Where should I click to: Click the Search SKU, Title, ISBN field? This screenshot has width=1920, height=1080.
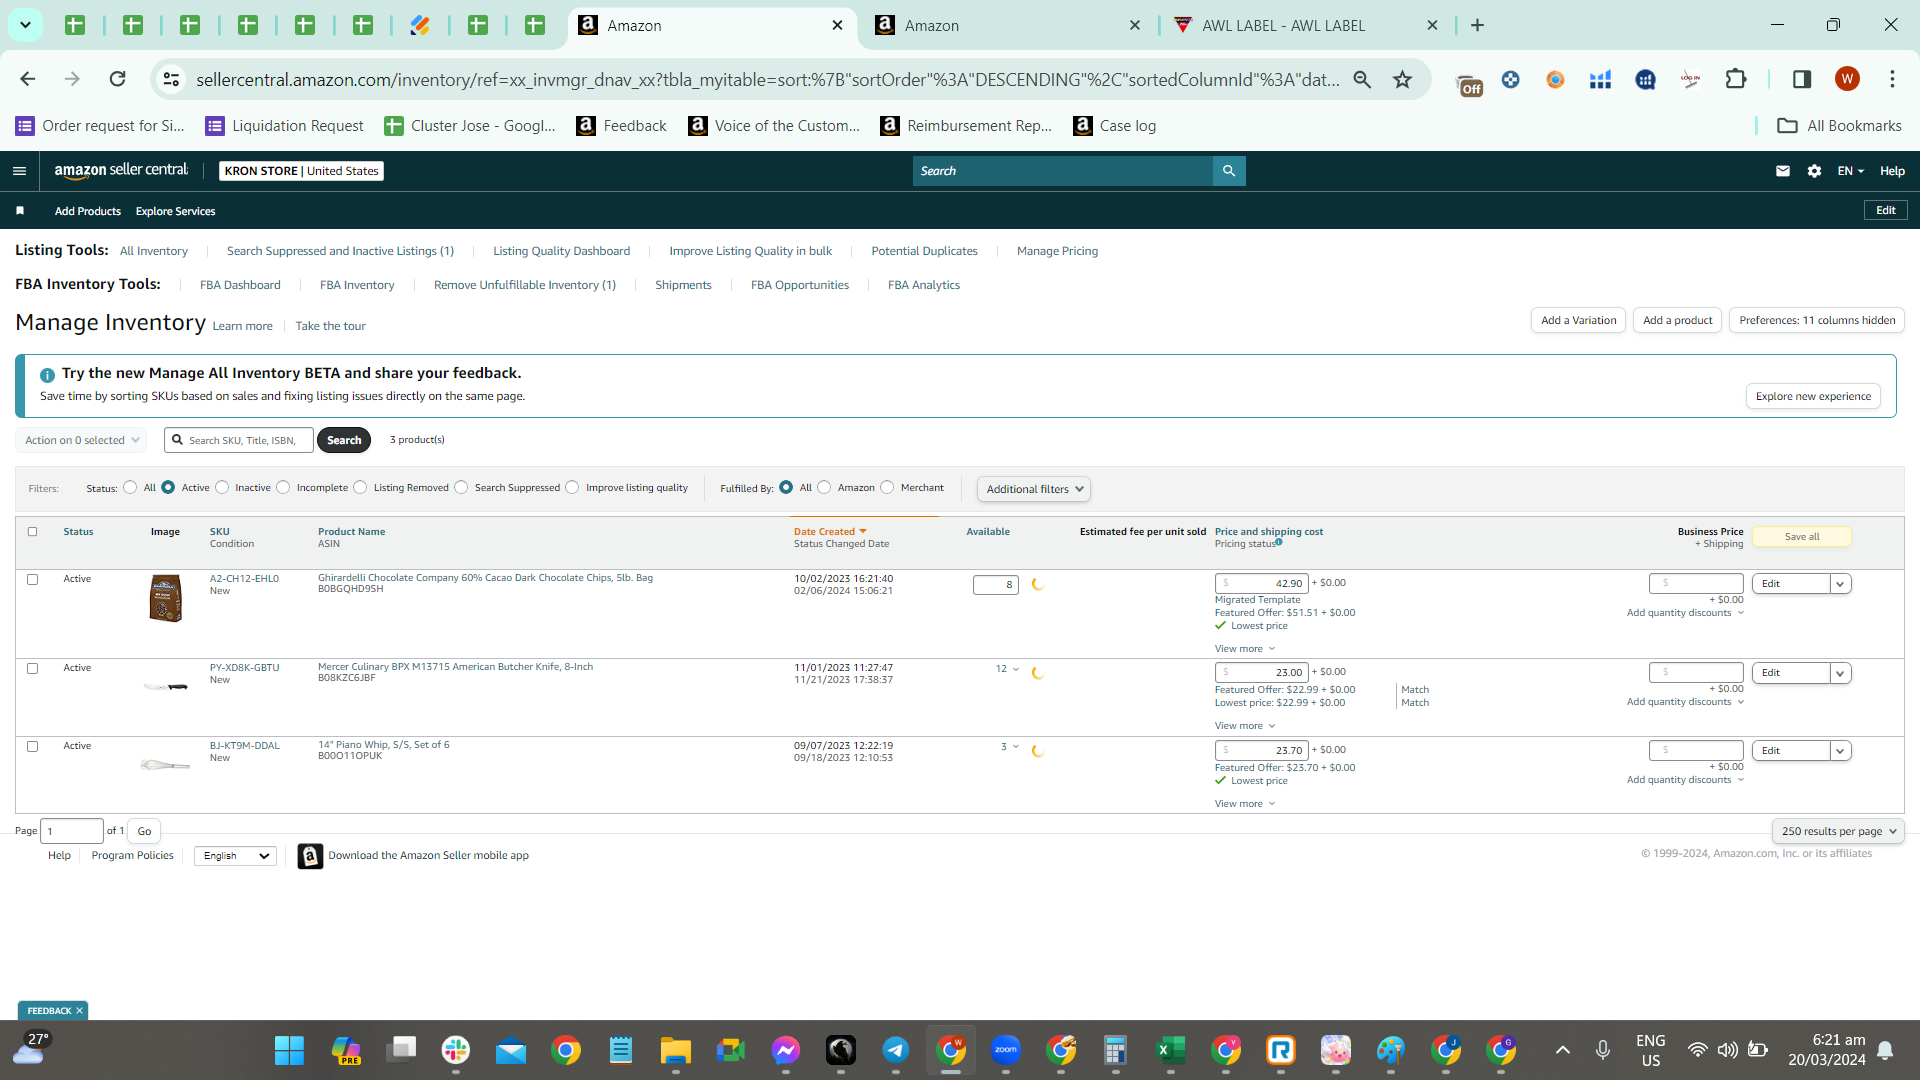pos(239,440)
